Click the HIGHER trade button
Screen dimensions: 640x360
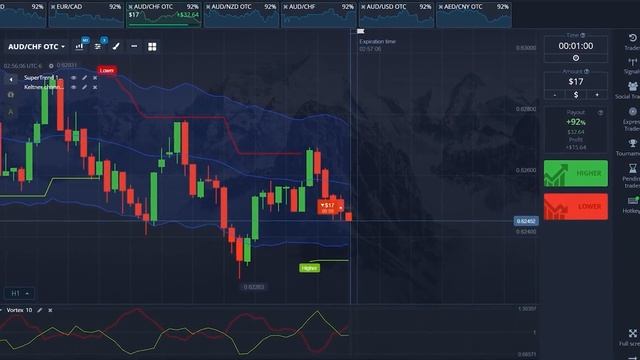(576, 173)
